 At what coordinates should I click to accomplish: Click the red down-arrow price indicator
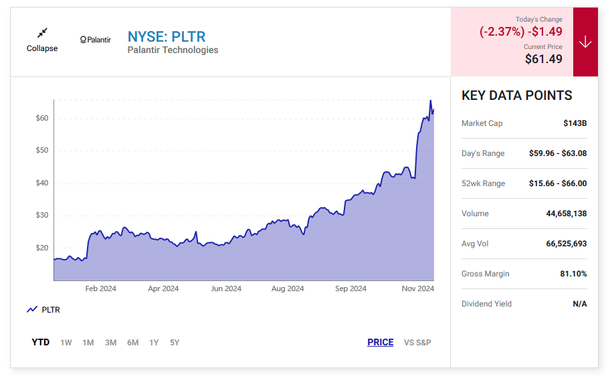tap(585, 42)
